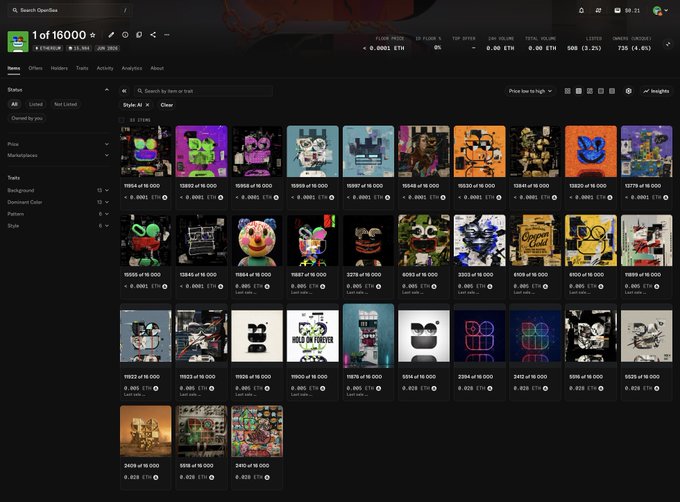This screenshot has width=680, height=502.
Task: Switch to the Analytics tab
Action: (132, 68)
